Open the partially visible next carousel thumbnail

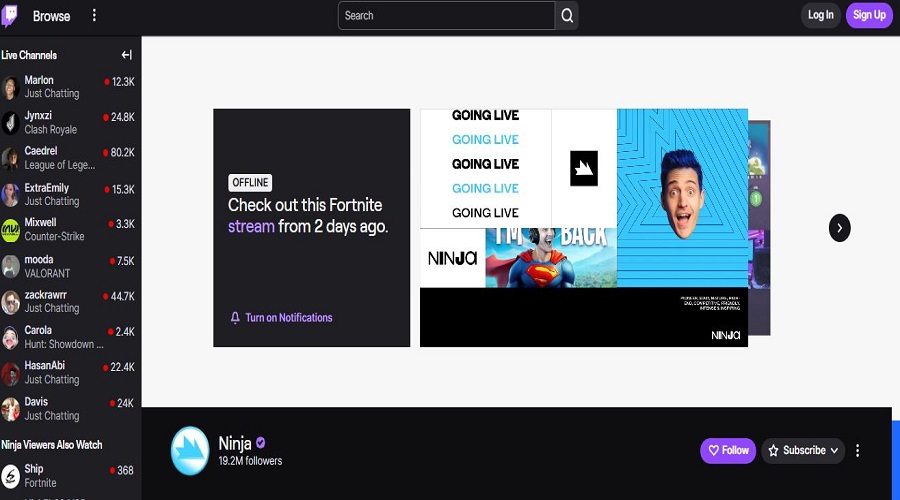(x=759, y=228)
